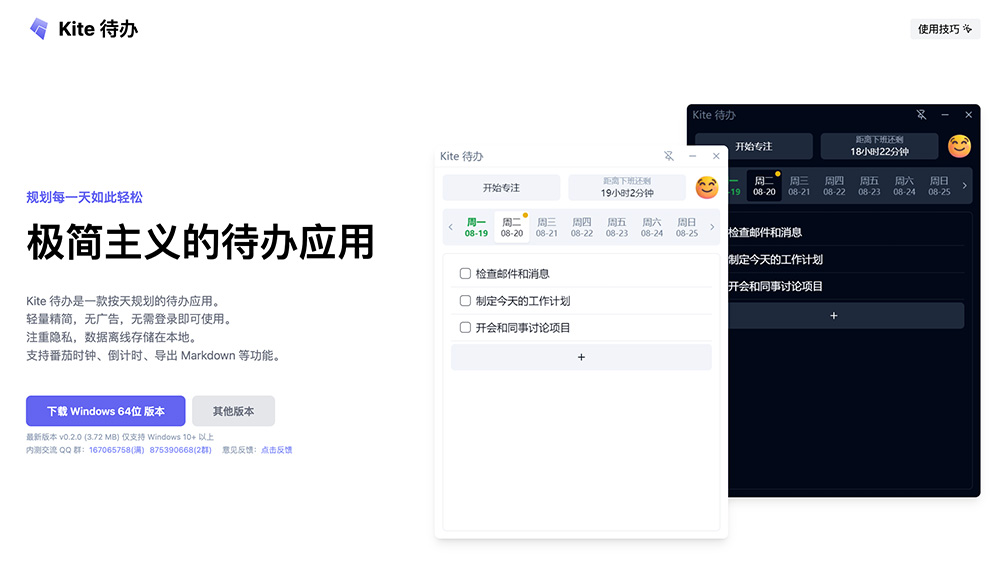Select 周四 08-22 in light window
Viewport: 1000px width, 569px height.
[x=582, y=227]
